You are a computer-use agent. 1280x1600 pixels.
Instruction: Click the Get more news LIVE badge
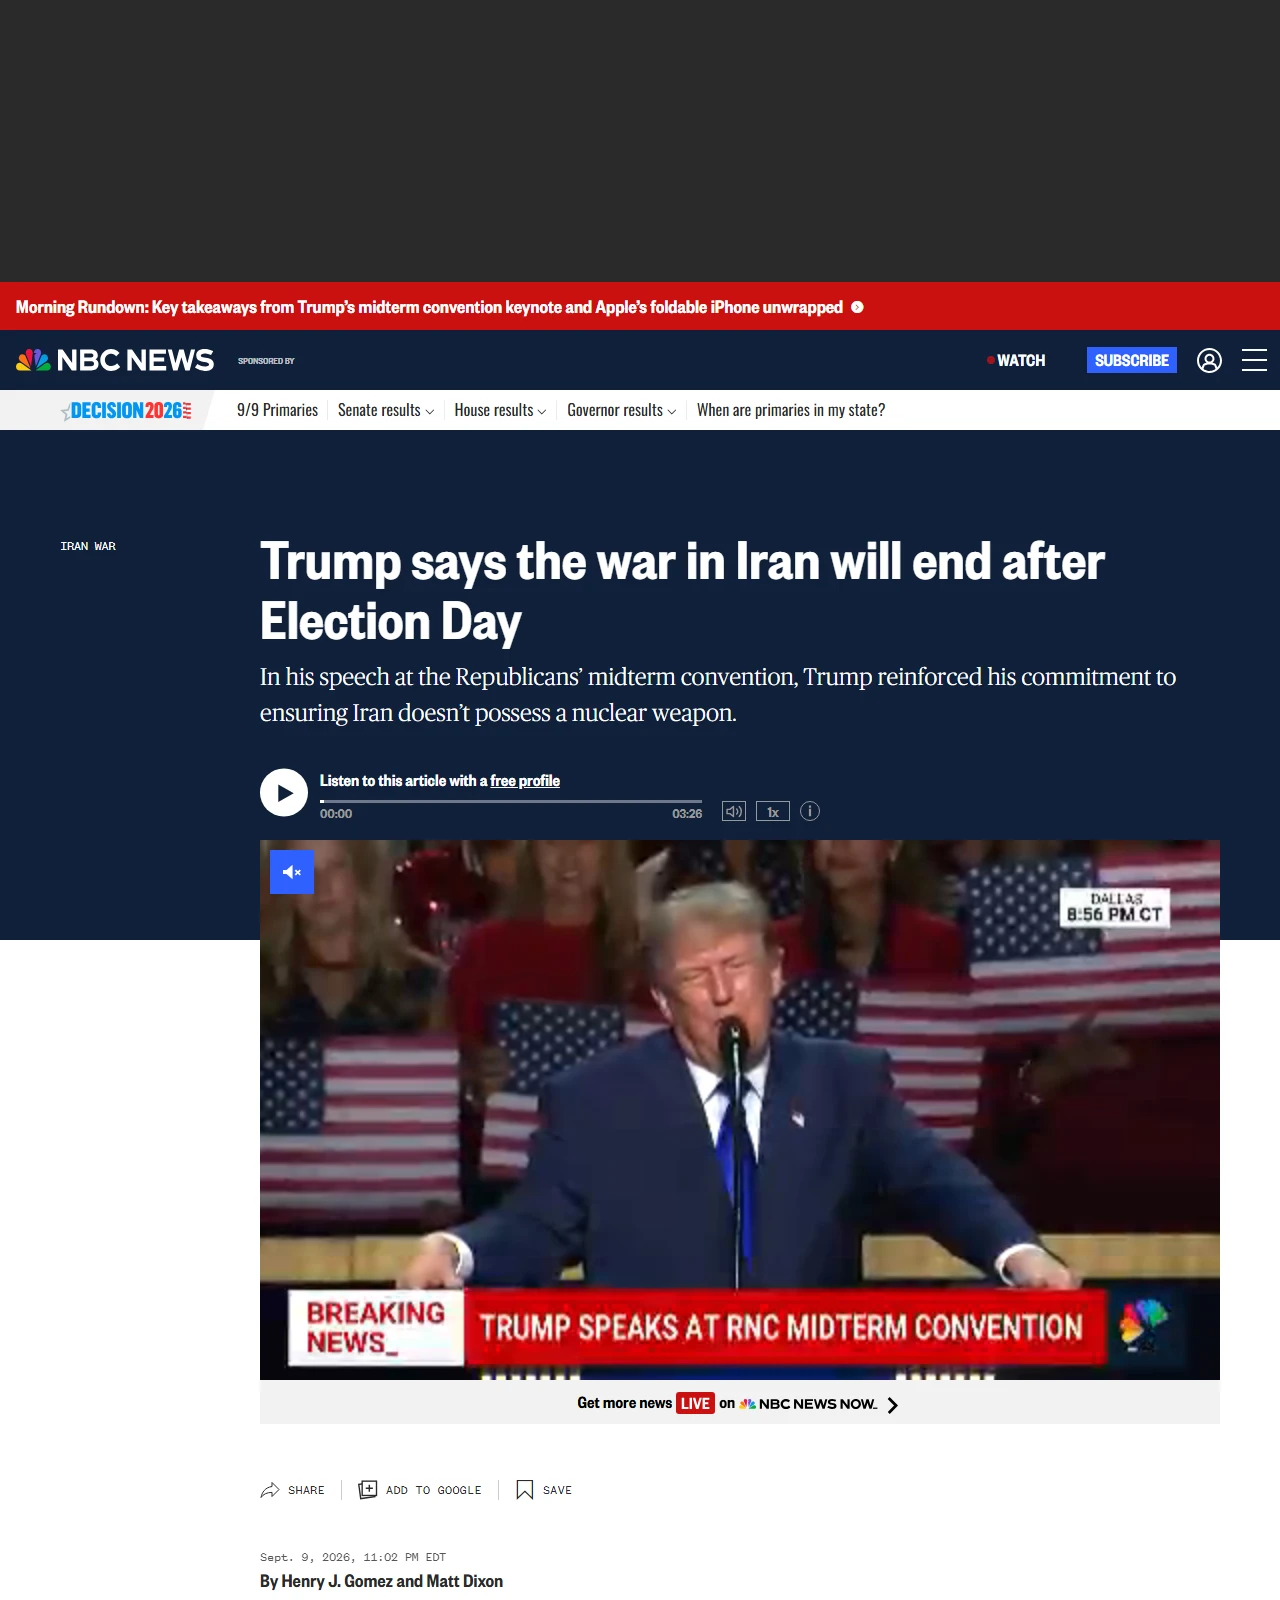(695, 1404)
